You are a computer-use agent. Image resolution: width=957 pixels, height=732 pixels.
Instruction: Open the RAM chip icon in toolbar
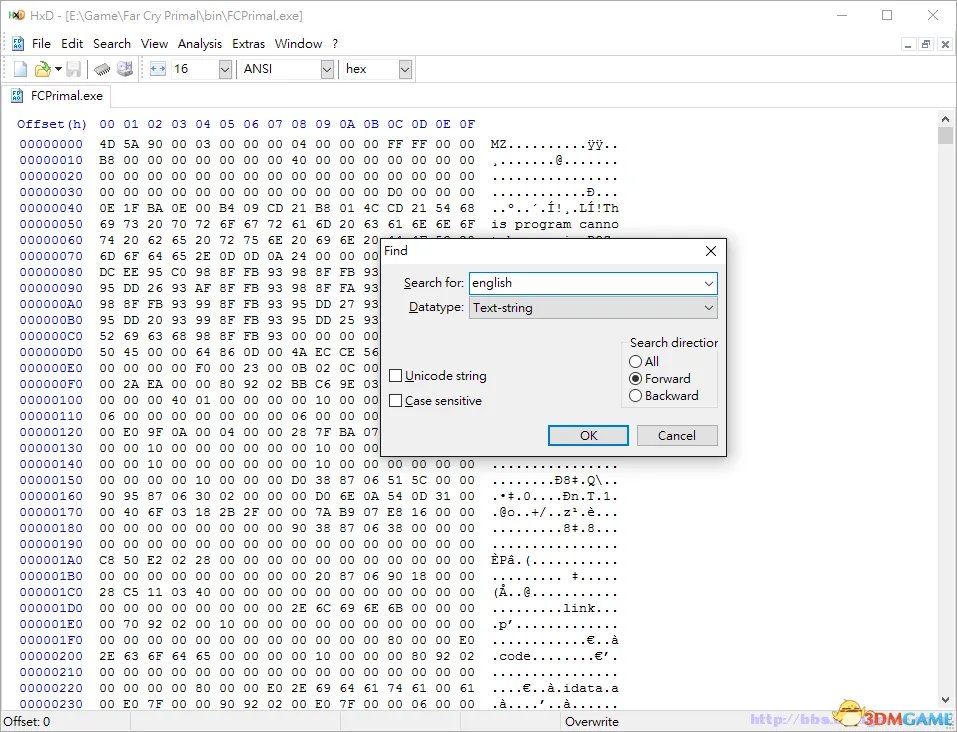102,69
